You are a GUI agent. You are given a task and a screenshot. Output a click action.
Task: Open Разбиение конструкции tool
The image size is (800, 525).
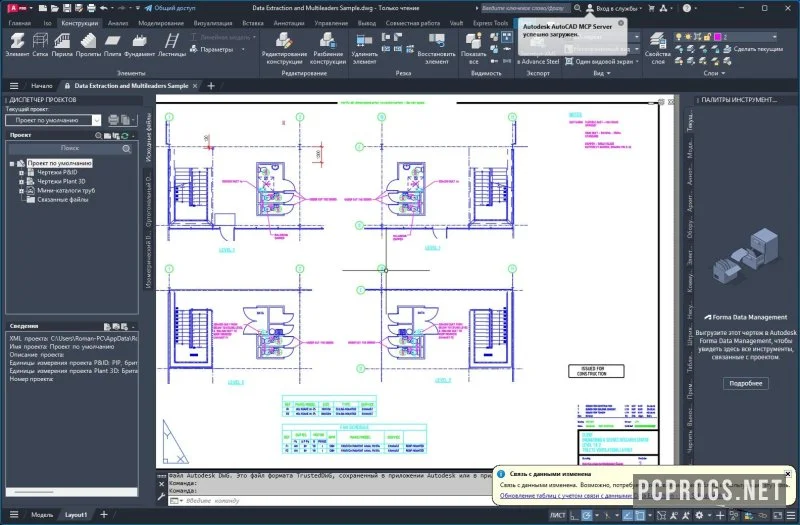coord(328,48)
